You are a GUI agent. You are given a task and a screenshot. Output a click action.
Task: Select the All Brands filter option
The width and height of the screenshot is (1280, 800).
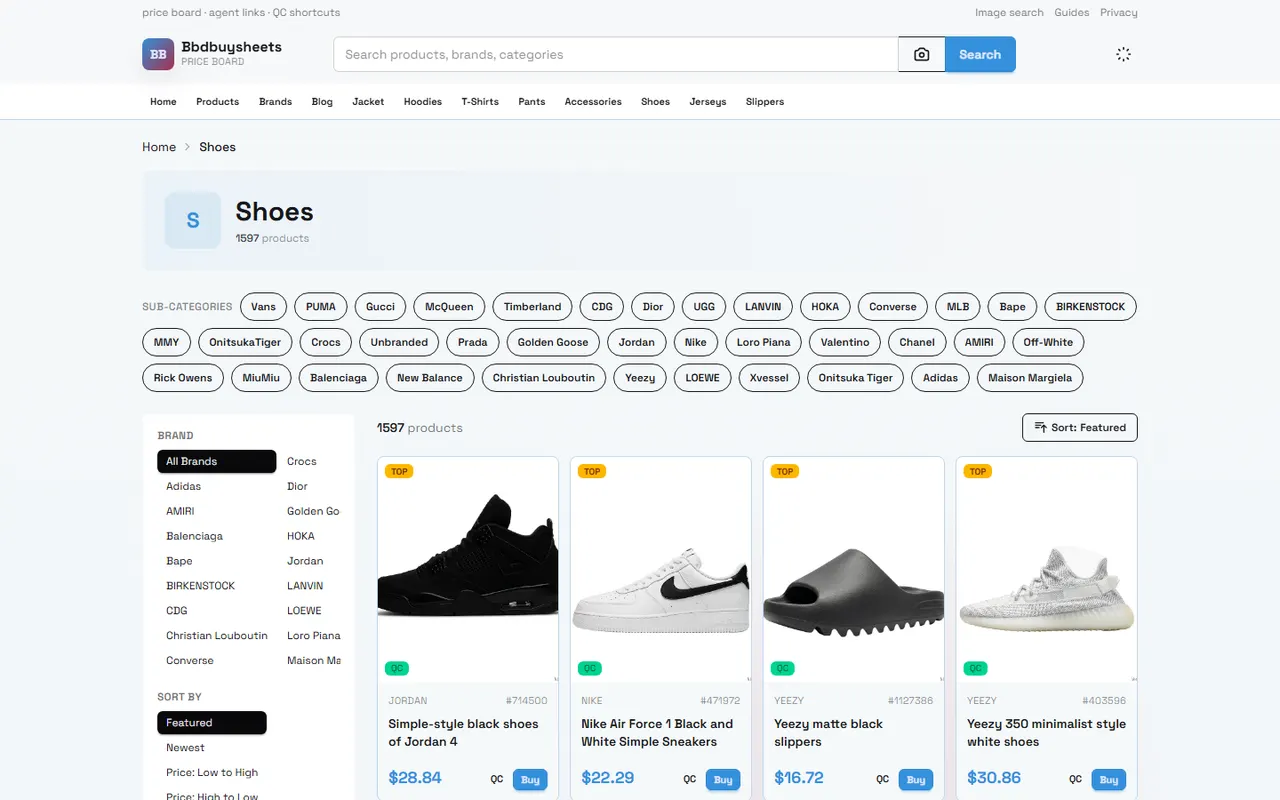tap(216, 461)
